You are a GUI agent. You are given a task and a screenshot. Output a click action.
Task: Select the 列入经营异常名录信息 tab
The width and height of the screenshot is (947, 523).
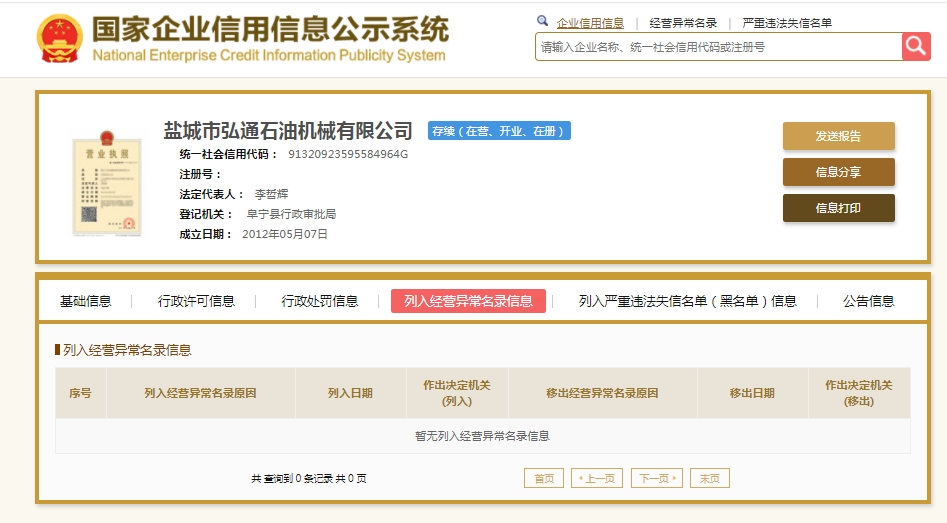[x=468, y=301]
